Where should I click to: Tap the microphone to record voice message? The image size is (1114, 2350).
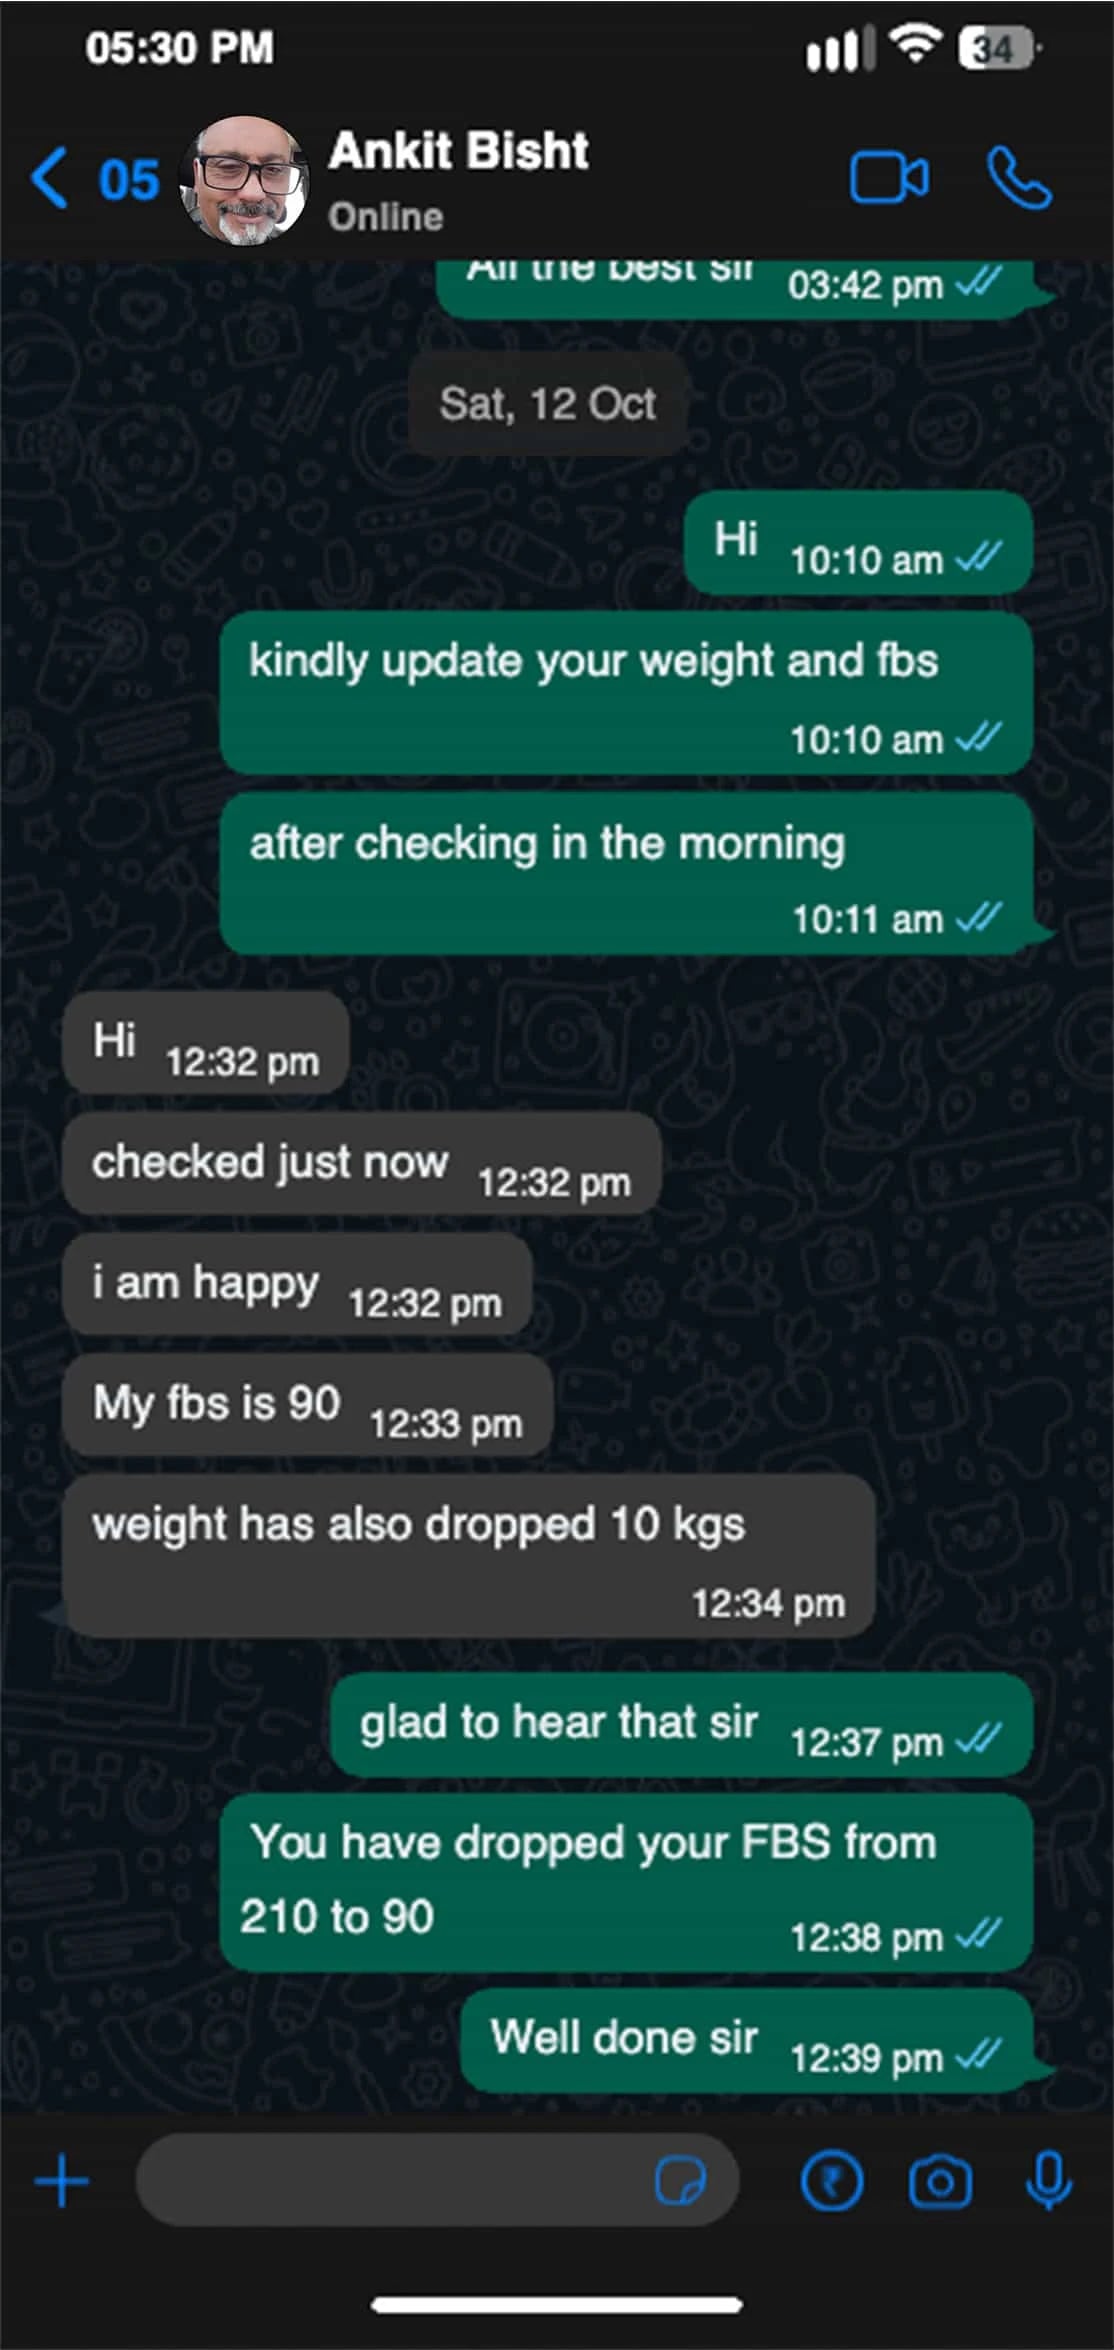tap(1049, 2181)
